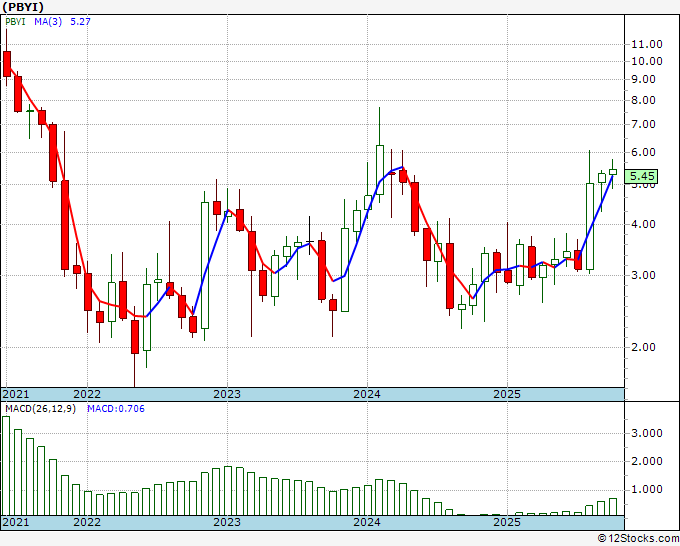680x546 pixels.
Task: Click 2023 on the price chart timeline
Action: click(227, 394)
